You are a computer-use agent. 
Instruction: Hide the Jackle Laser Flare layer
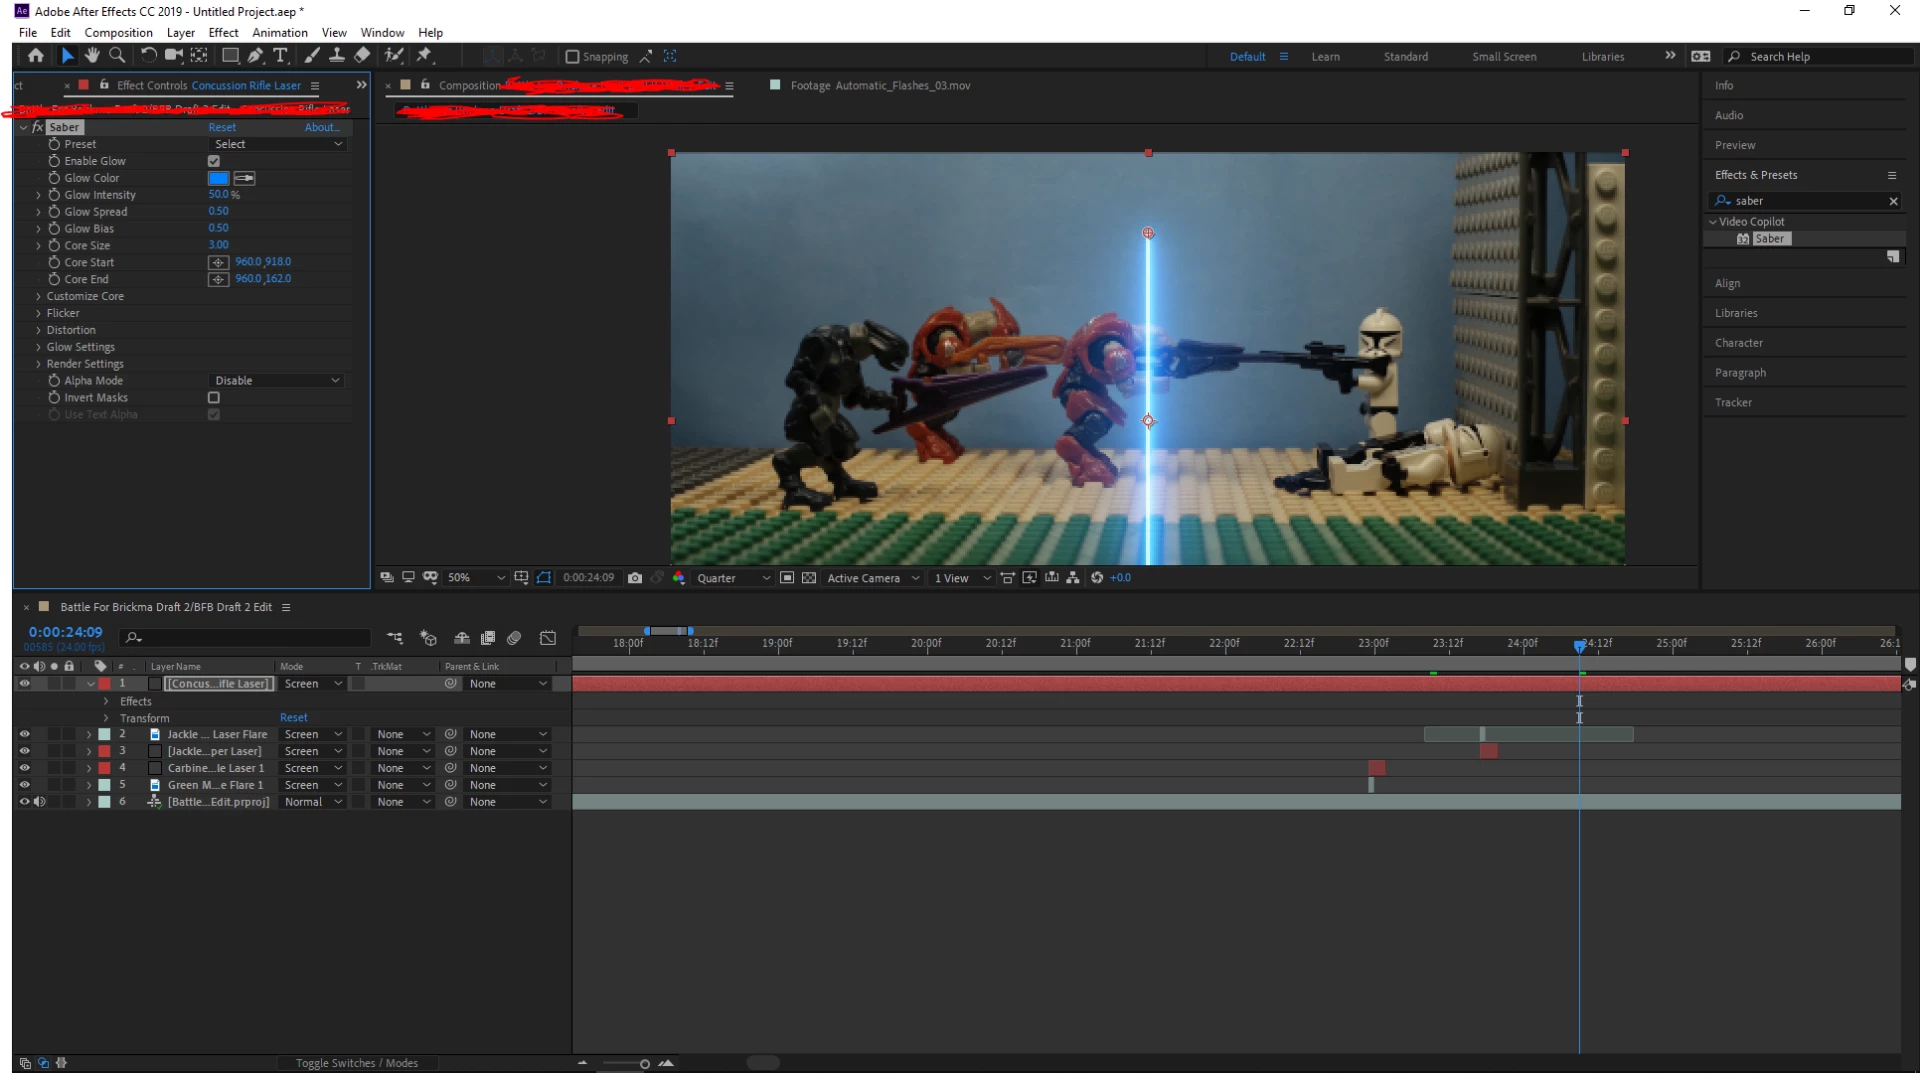tap(24, 734)
